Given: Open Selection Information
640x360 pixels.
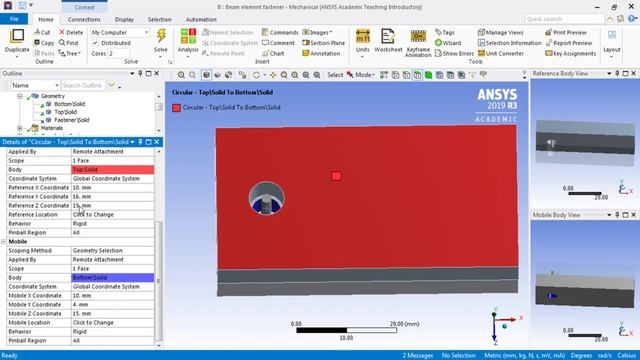Looking at the screenshot, I should point(509,43).
